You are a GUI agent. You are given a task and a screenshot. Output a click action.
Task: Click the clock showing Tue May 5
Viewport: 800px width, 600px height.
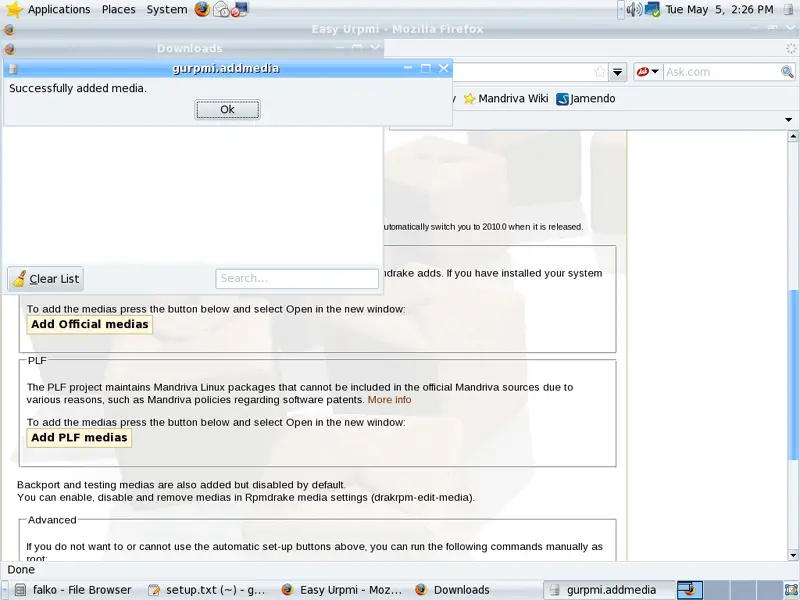[x=719, y=9]
